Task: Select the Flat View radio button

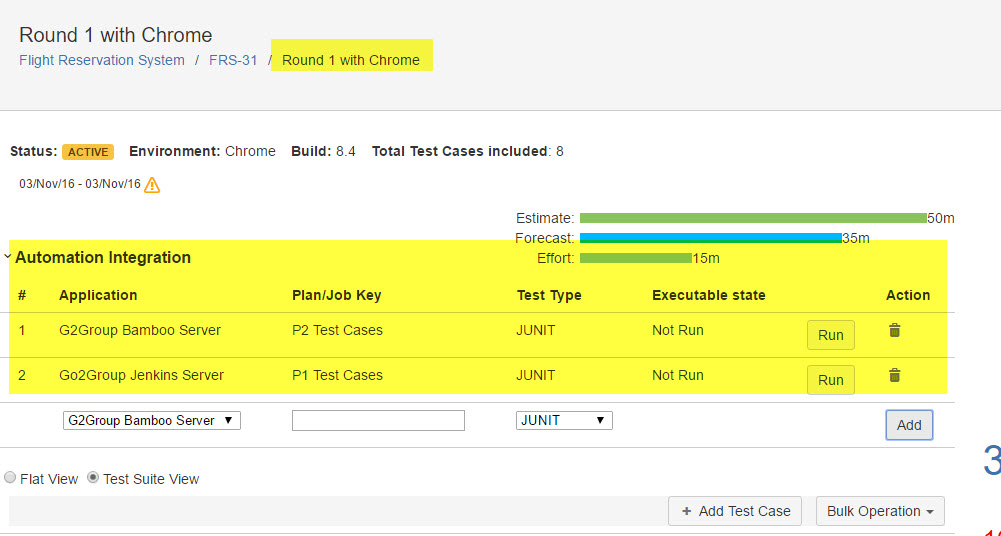Action: click(11, 478)
